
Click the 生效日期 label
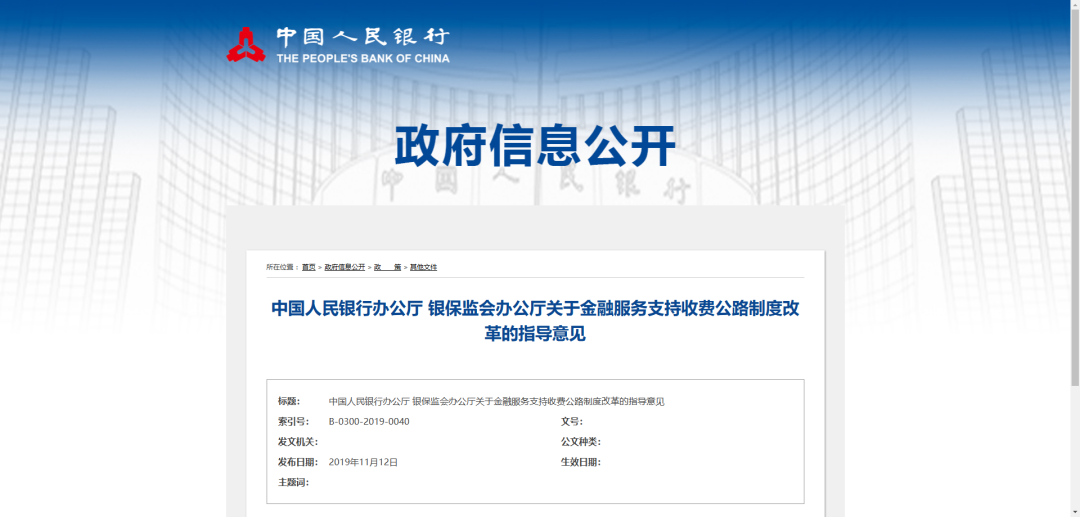click(581, 463)
